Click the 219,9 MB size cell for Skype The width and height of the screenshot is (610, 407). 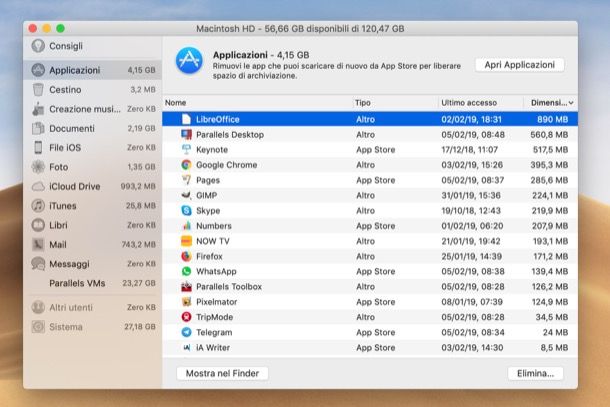(550, 211)
